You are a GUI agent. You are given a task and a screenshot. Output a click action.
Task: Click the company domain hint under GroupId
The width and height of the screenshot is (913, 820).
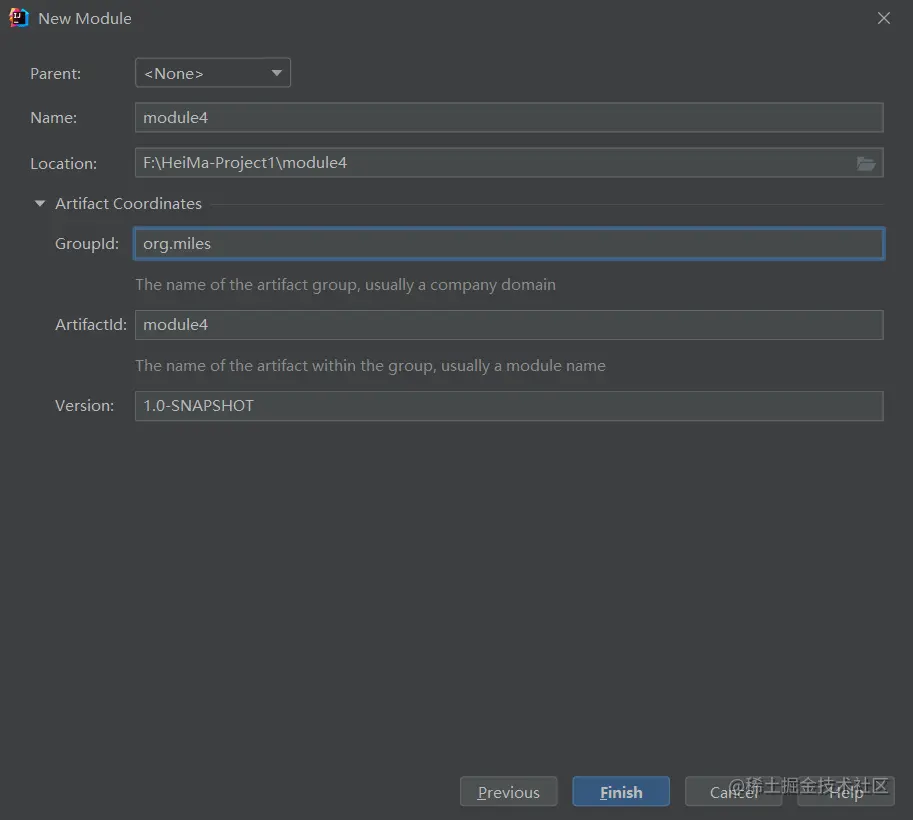[345, 285]
